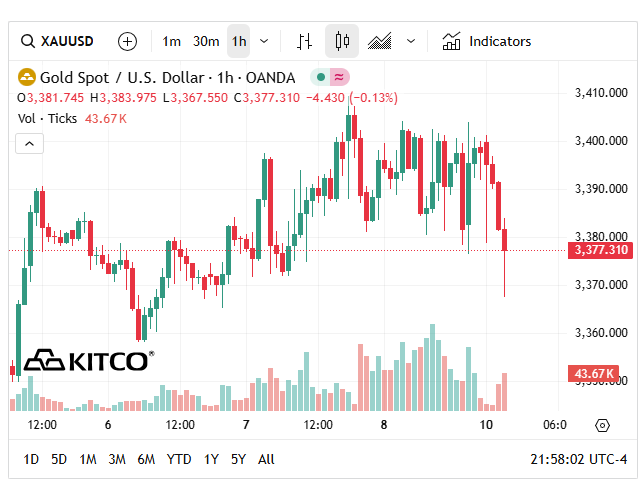
Task: Select the 6M date range
Action: (x=146, y=459)
